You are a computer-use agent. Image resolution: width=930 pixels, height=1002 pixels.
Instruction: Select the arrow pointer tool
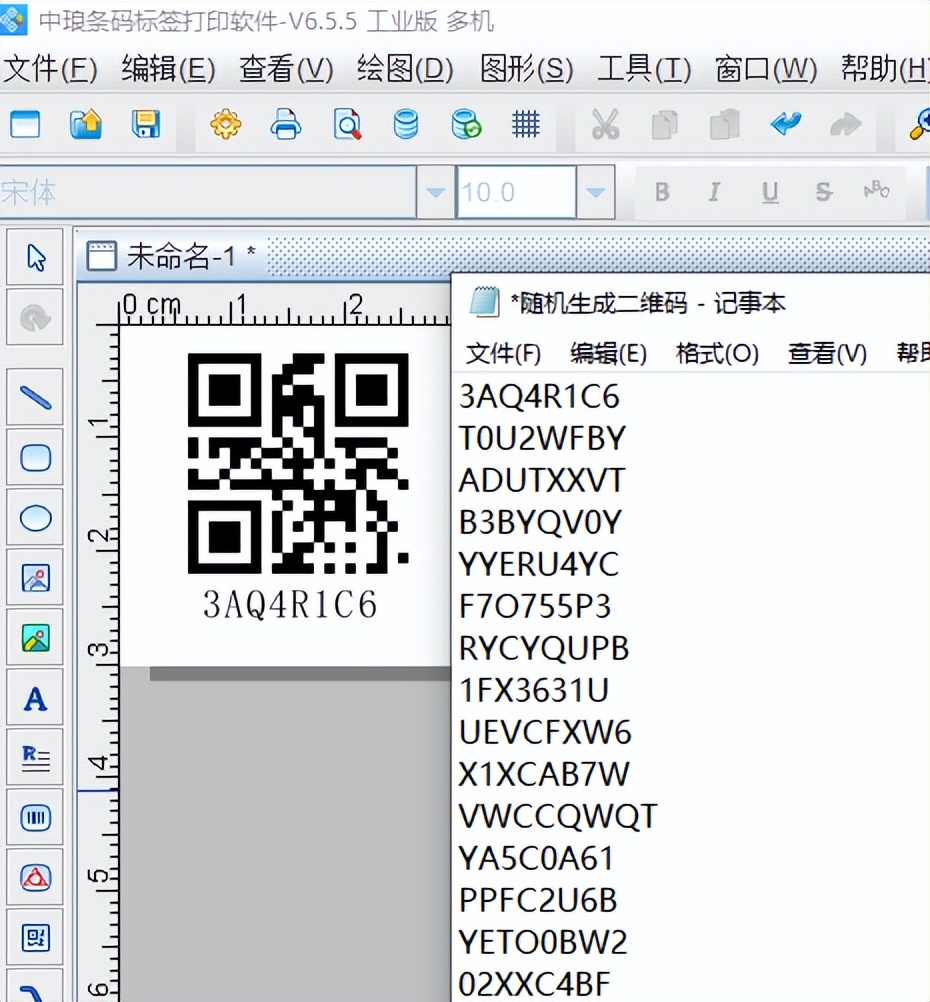click(35, 257)
